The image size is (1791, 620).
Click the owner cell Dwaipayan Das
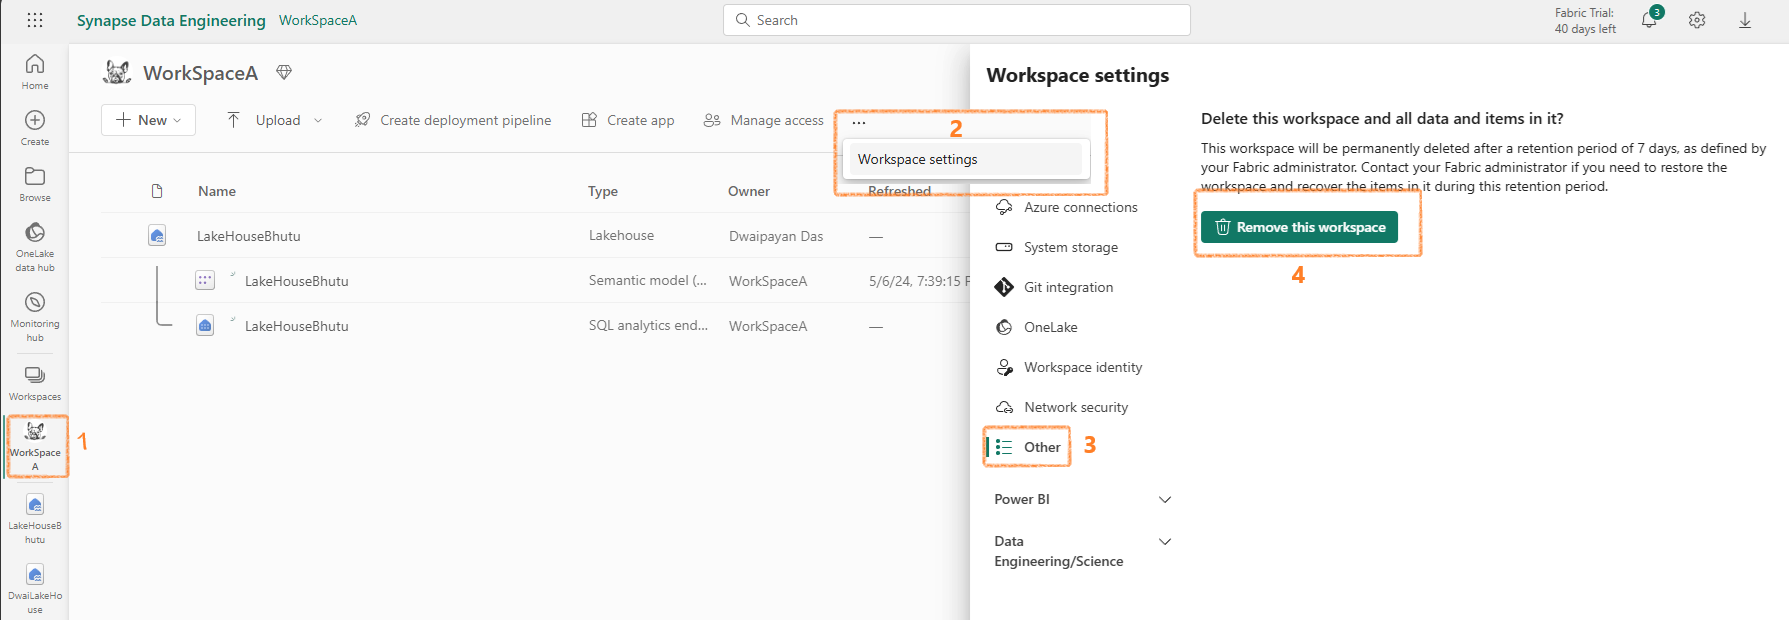point(776,236)
